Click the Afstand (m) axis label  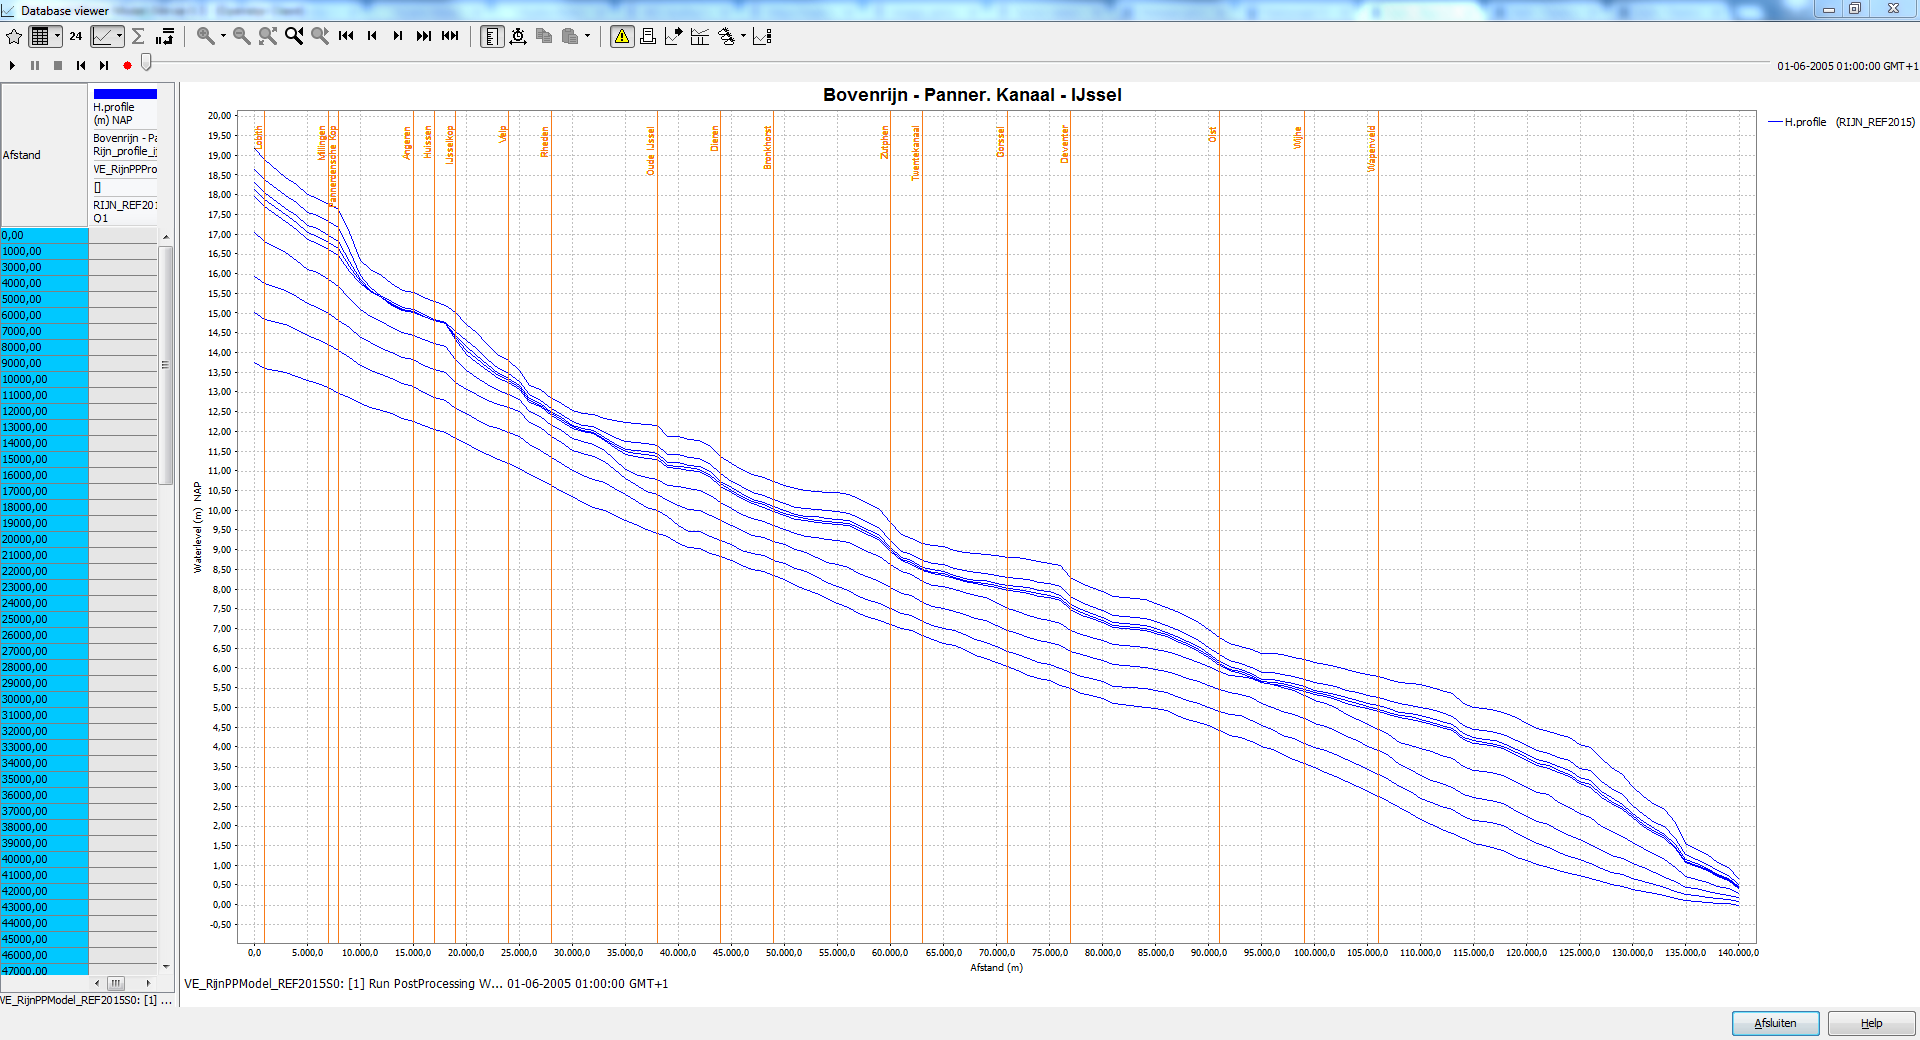(x=996, y=967)
